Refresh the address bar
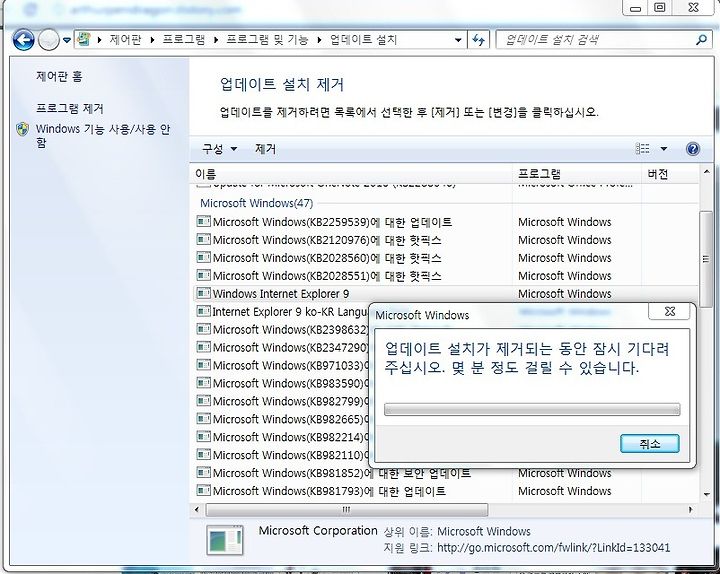 pos(478,40)
